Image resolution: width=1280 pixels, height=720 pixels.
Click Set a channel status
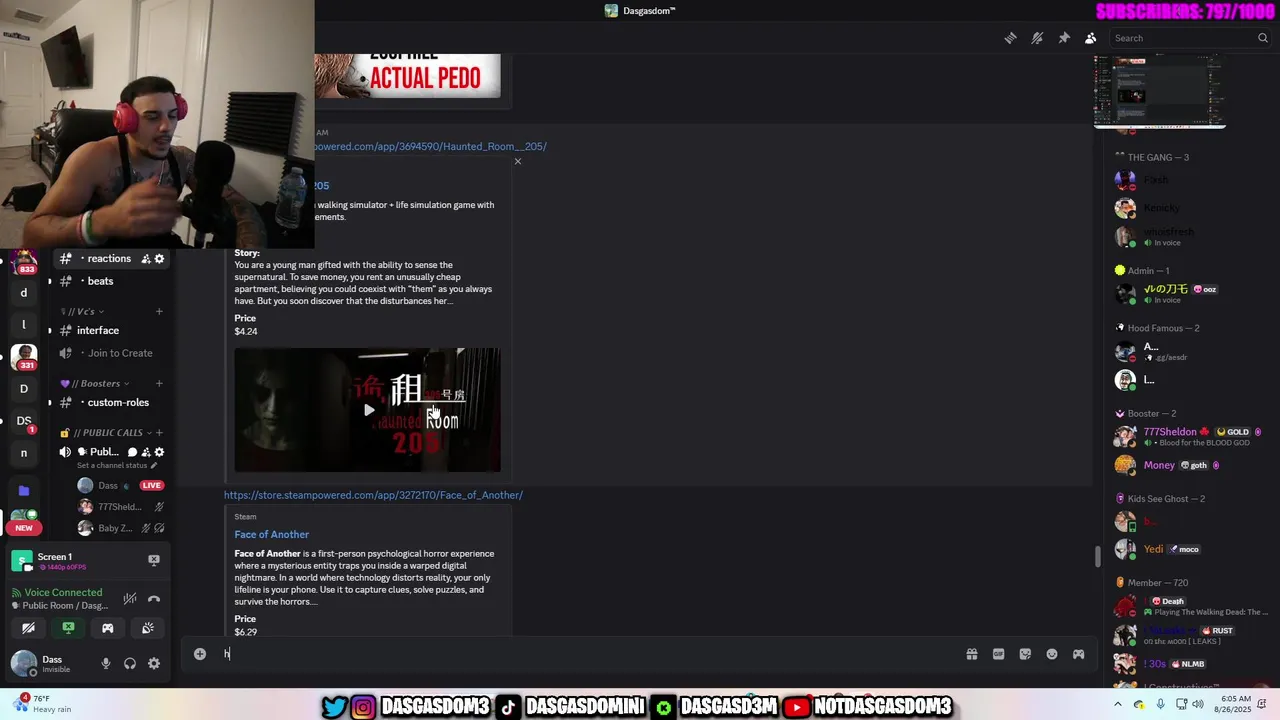[116, 465]
